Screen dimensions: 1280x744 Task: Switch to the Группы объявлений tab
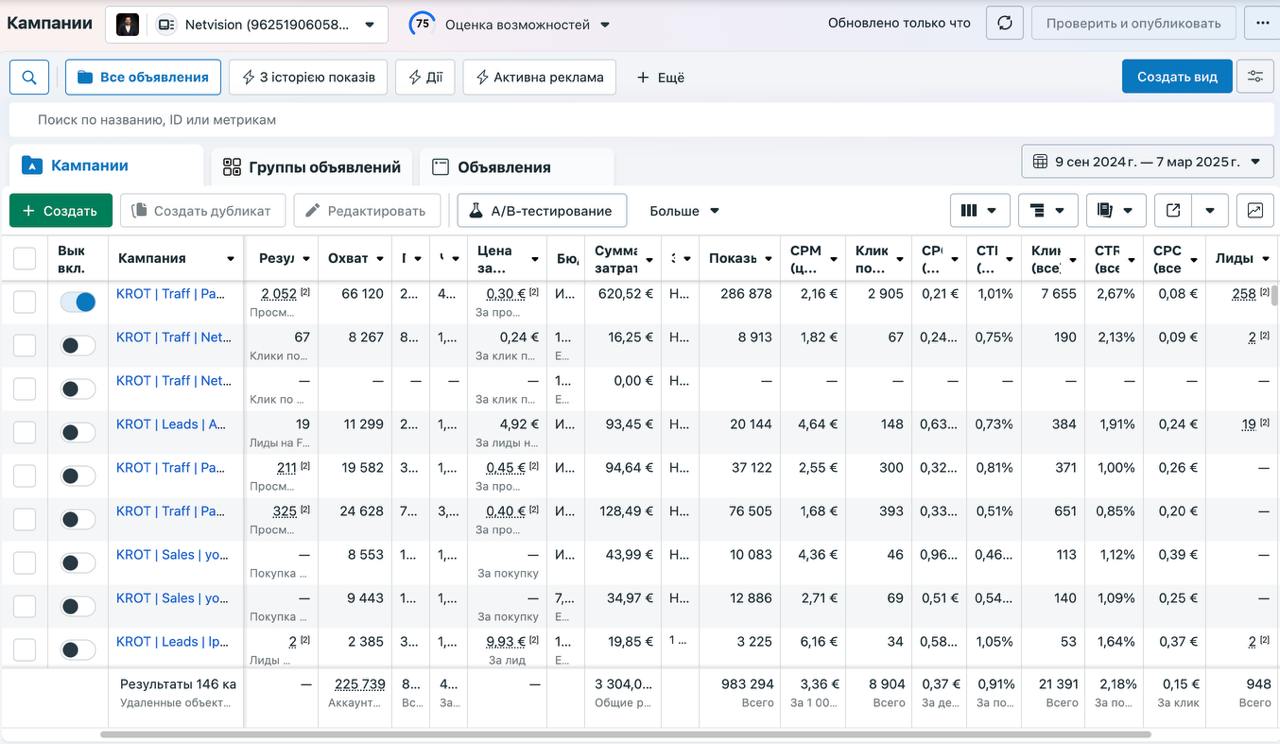(311, 167)
